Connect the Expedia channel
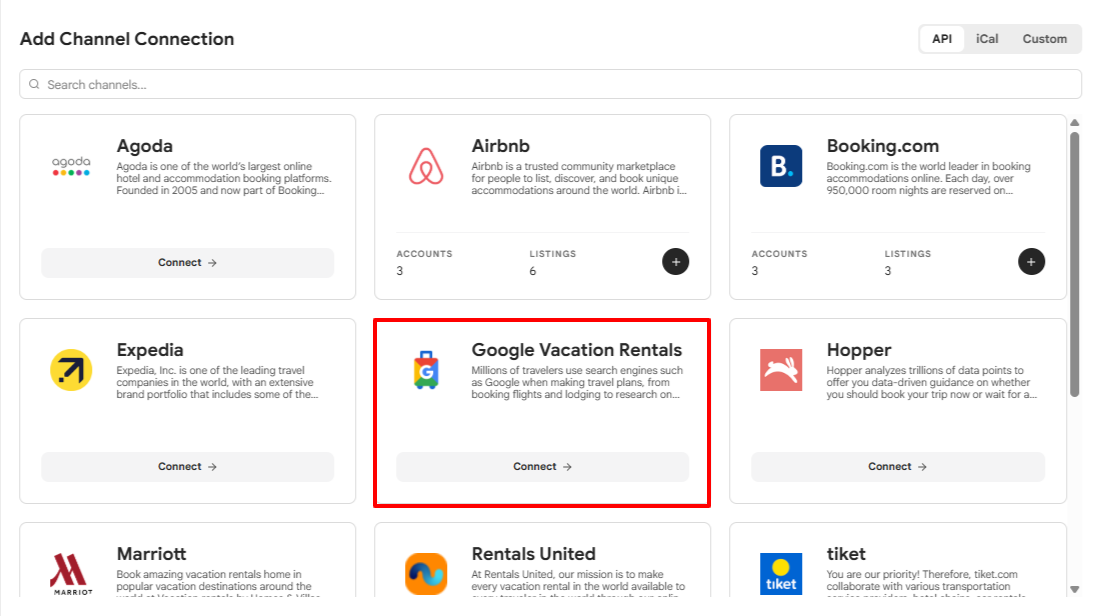This screenshot has height=616, width=1103. [188, 466]
